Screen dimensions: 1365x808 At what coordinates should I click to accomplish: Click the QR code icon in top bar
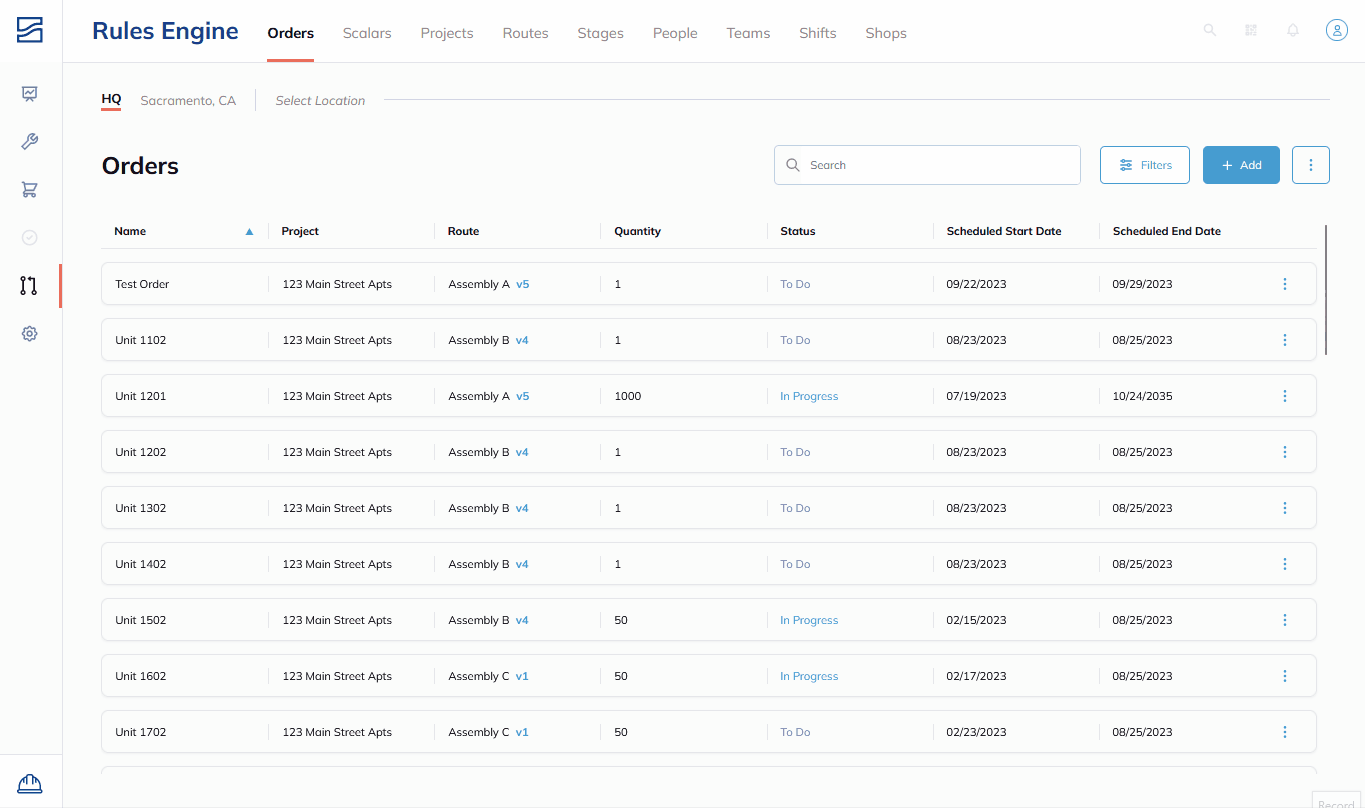1251,30
